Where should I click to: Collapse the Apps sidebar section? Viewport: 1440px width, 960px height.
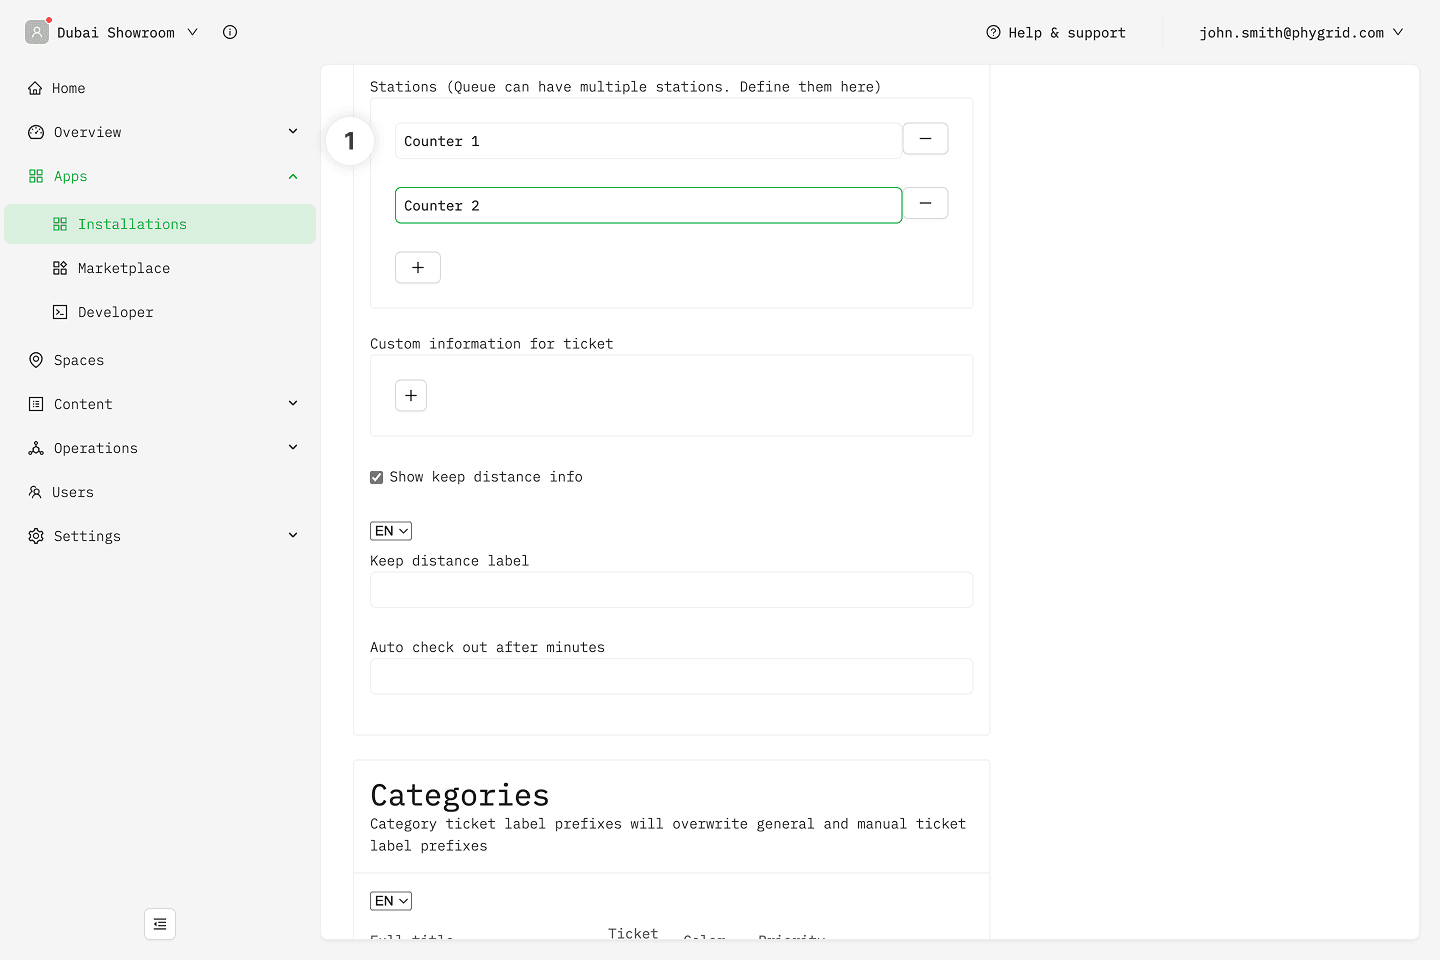tap(293, 176)
